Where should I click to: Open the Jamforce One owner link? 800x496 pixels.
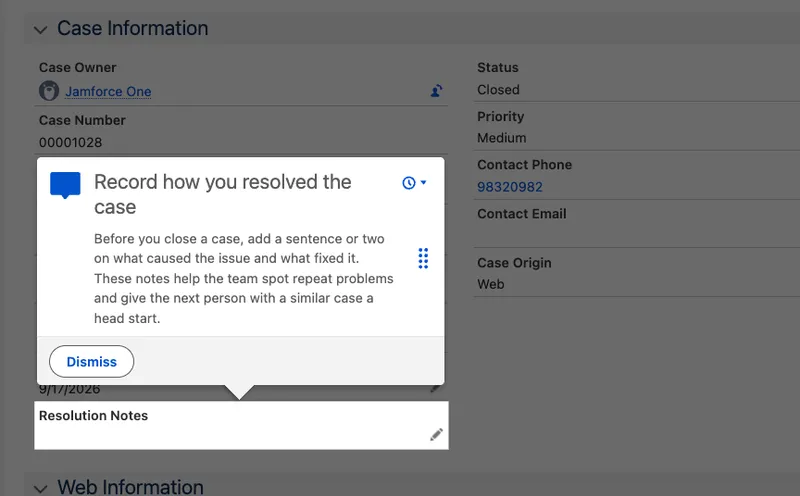point(108,91)
